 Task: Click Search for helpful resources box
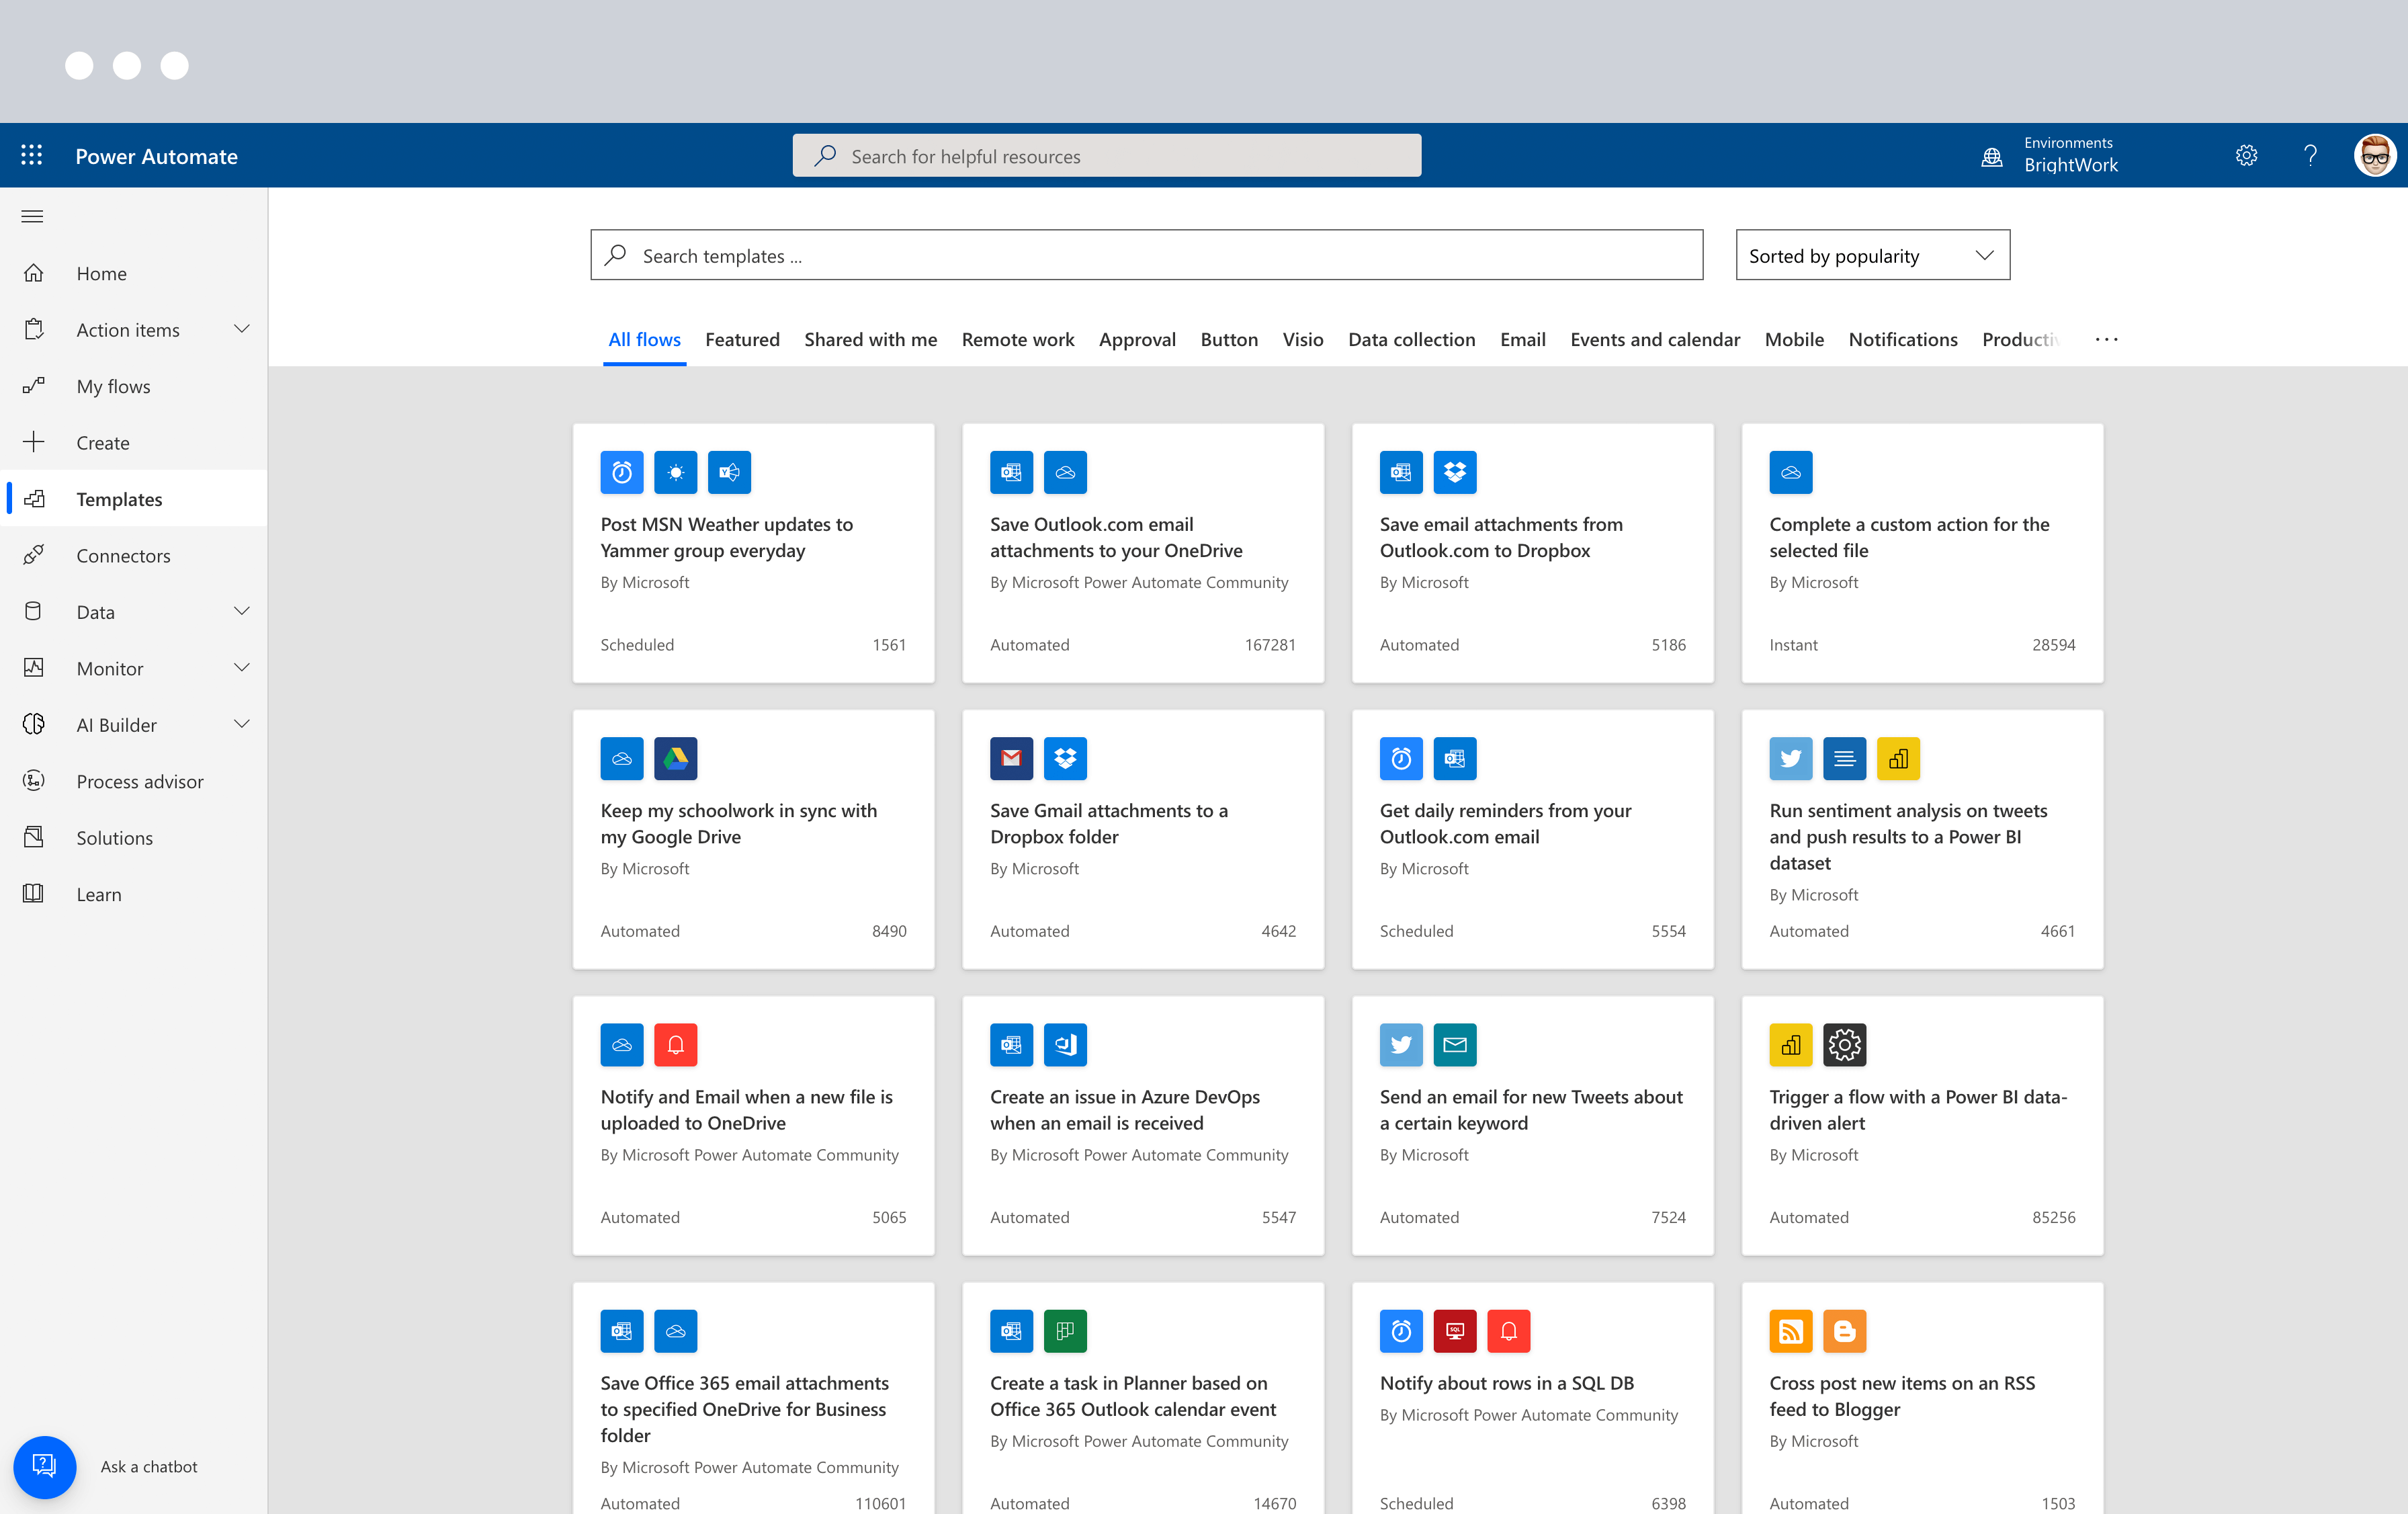pyautogui.click(x=1106, y=155)
